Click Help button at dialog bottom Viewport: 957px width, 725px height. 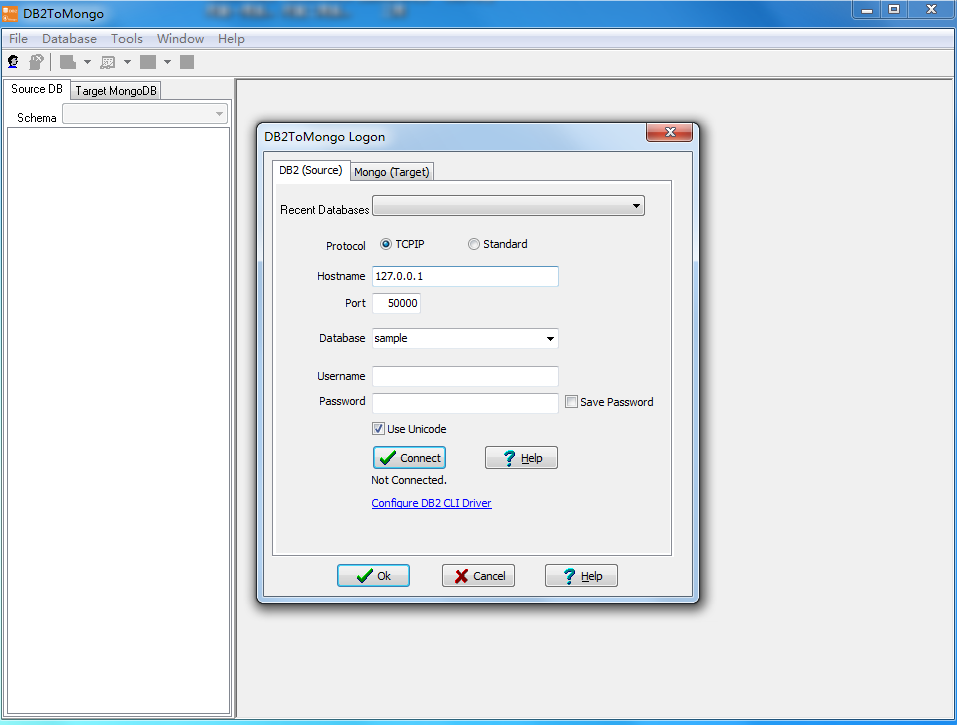581,575
